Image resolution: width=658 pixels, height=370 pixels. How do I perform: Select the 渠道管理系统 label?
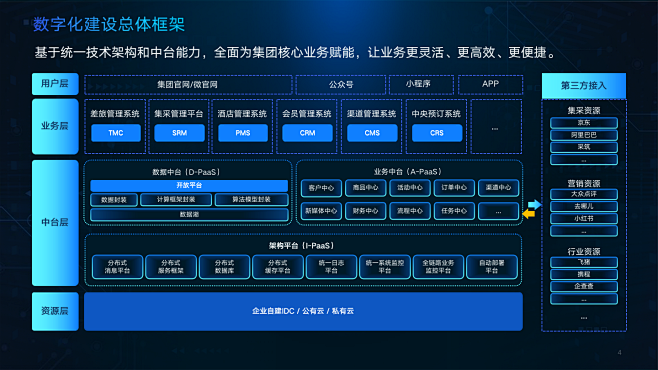(x=371, y=114)
